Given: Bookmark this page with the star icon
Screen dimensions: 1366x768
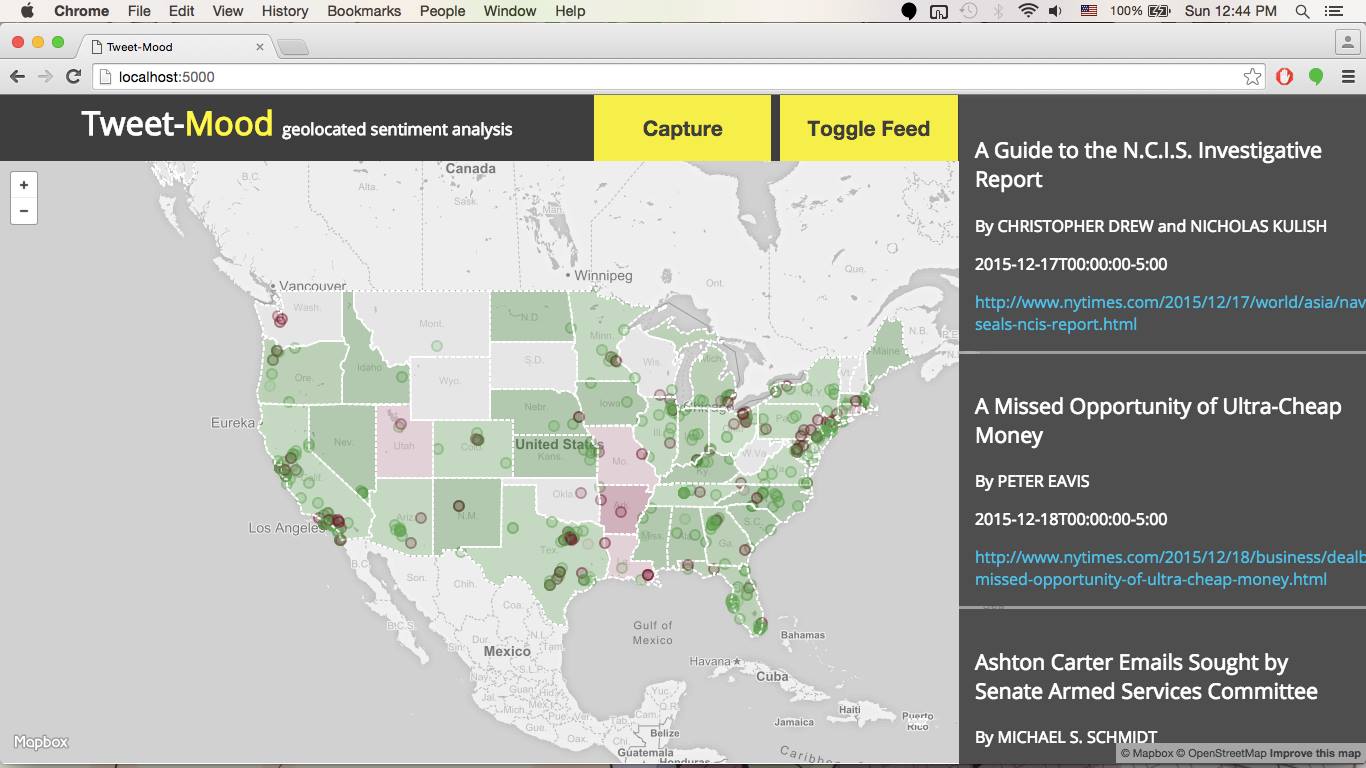Looking at the screenshot, I should (1252, 77).
